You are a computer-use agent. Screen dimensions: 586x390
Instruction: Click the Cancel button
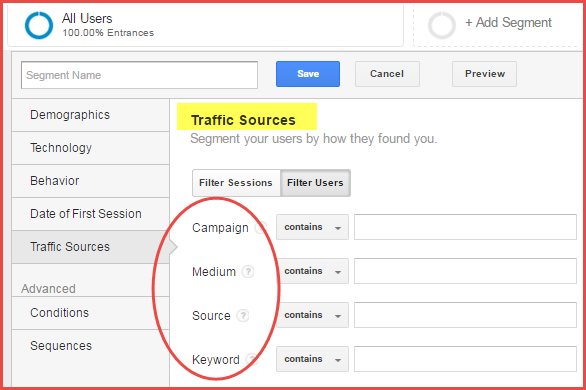coord(387,74)
